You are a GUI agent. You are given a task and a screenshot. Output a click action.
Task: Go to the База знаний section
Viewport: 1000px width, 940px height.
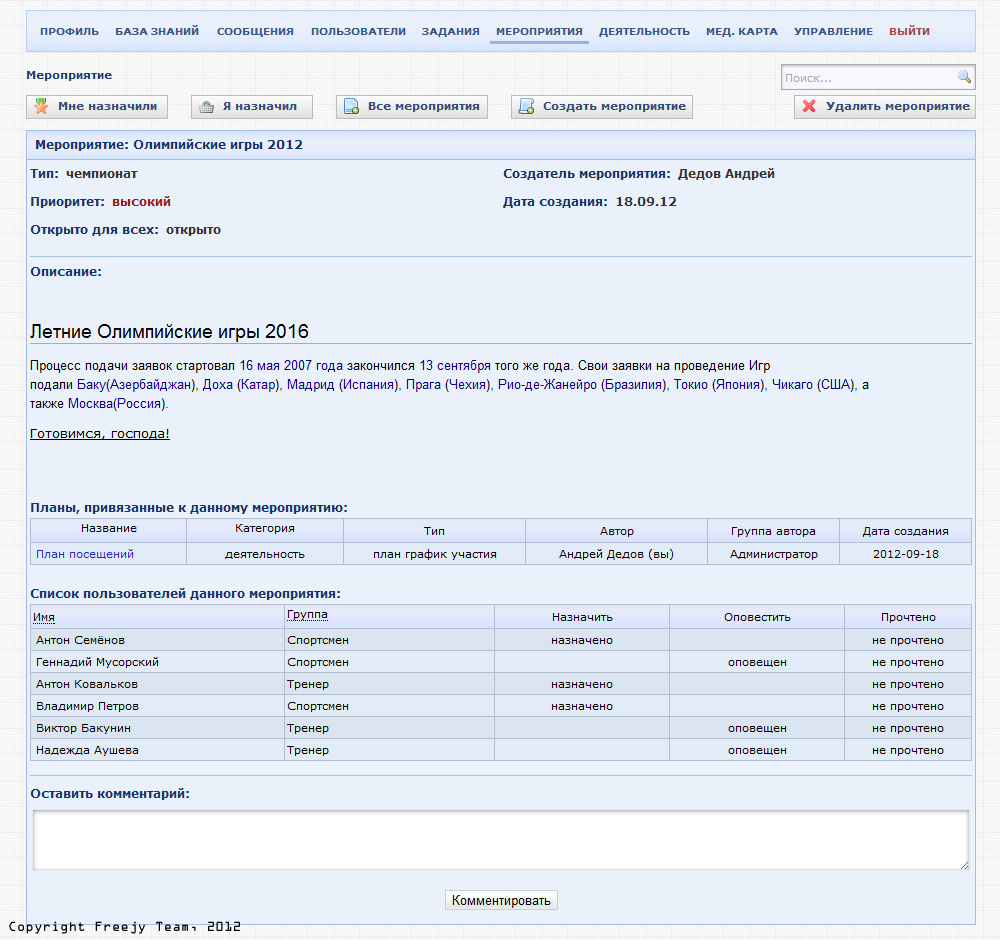coord(157,31)
